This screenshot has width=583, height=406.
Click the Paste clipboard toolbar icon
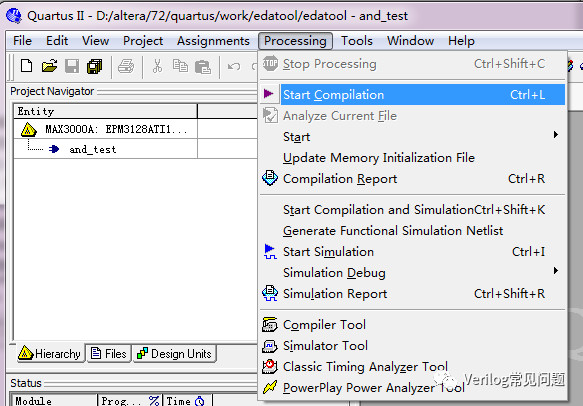pos(203,67)
